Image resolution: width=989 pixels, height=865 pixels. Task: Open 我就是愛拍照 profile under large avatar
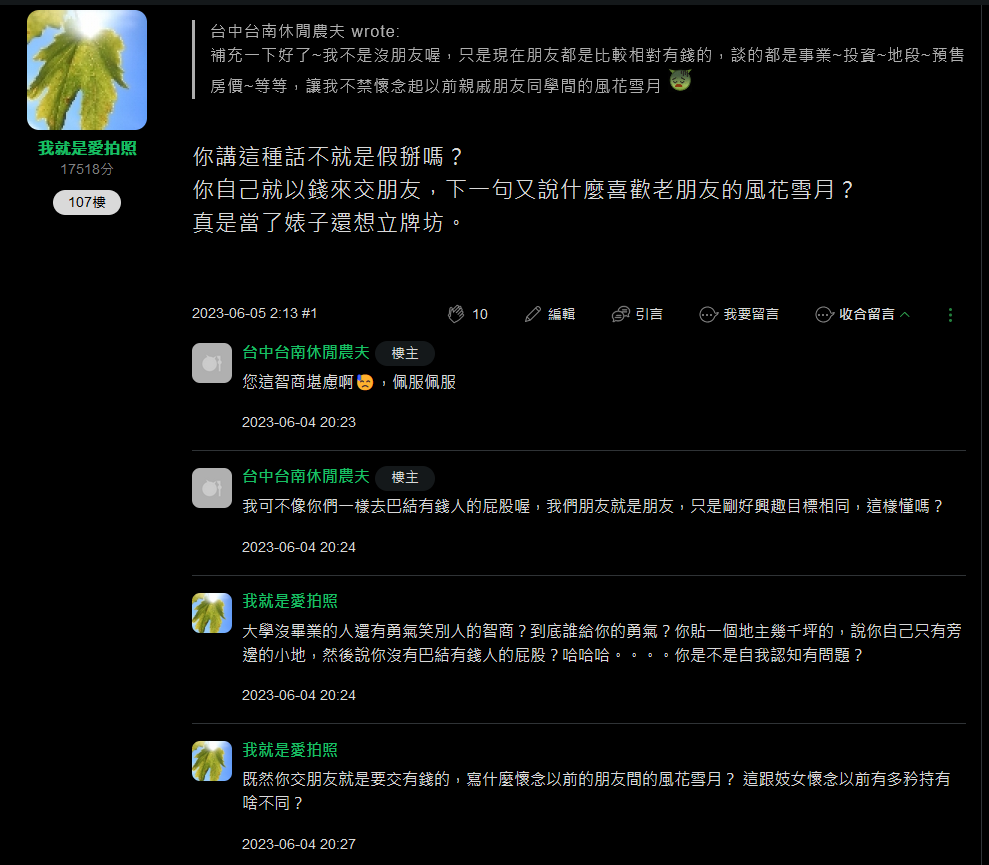(87, 148)
